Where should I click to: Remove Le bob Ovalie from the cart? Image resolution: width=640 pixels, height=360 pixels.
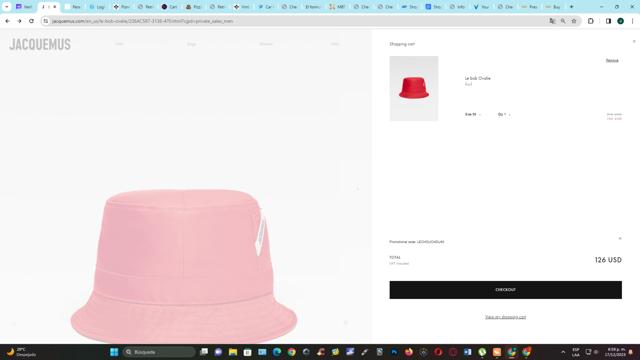click(x=612, y=60)
